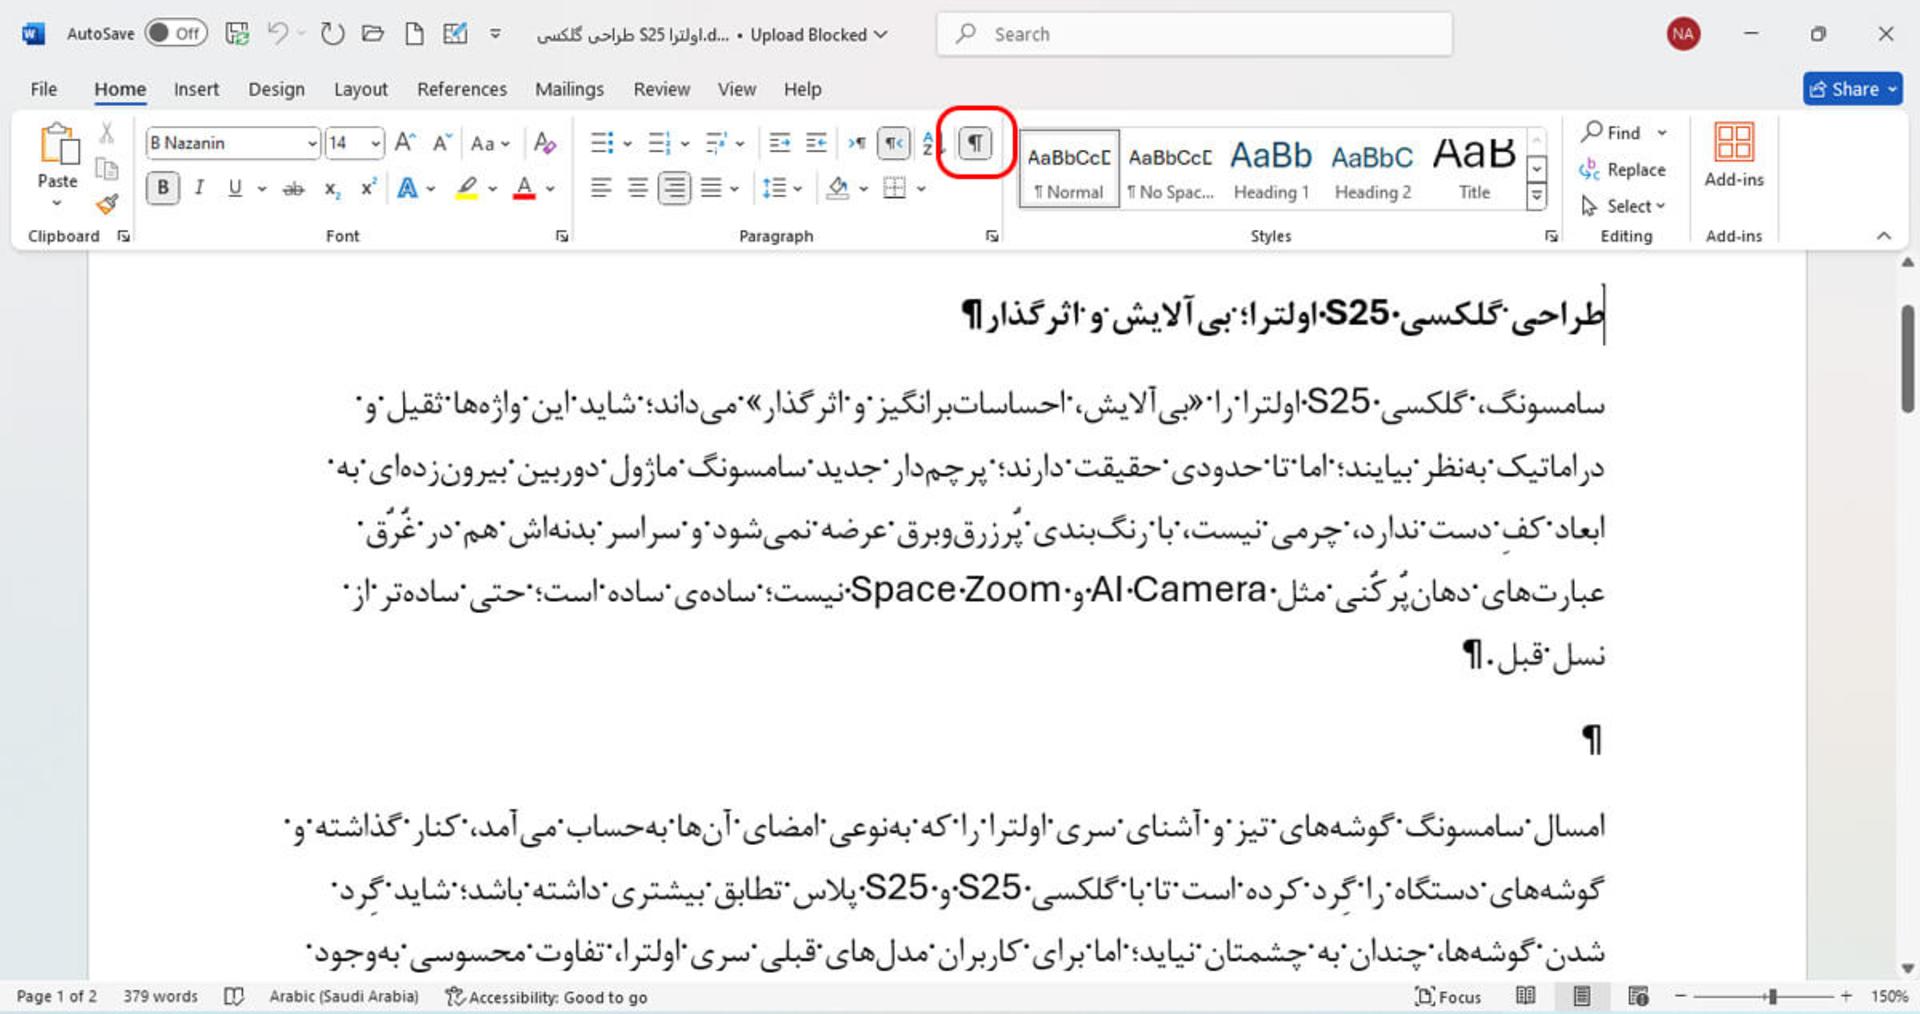Toggle the Show/Hide paragraph marks button

(975, 143)
